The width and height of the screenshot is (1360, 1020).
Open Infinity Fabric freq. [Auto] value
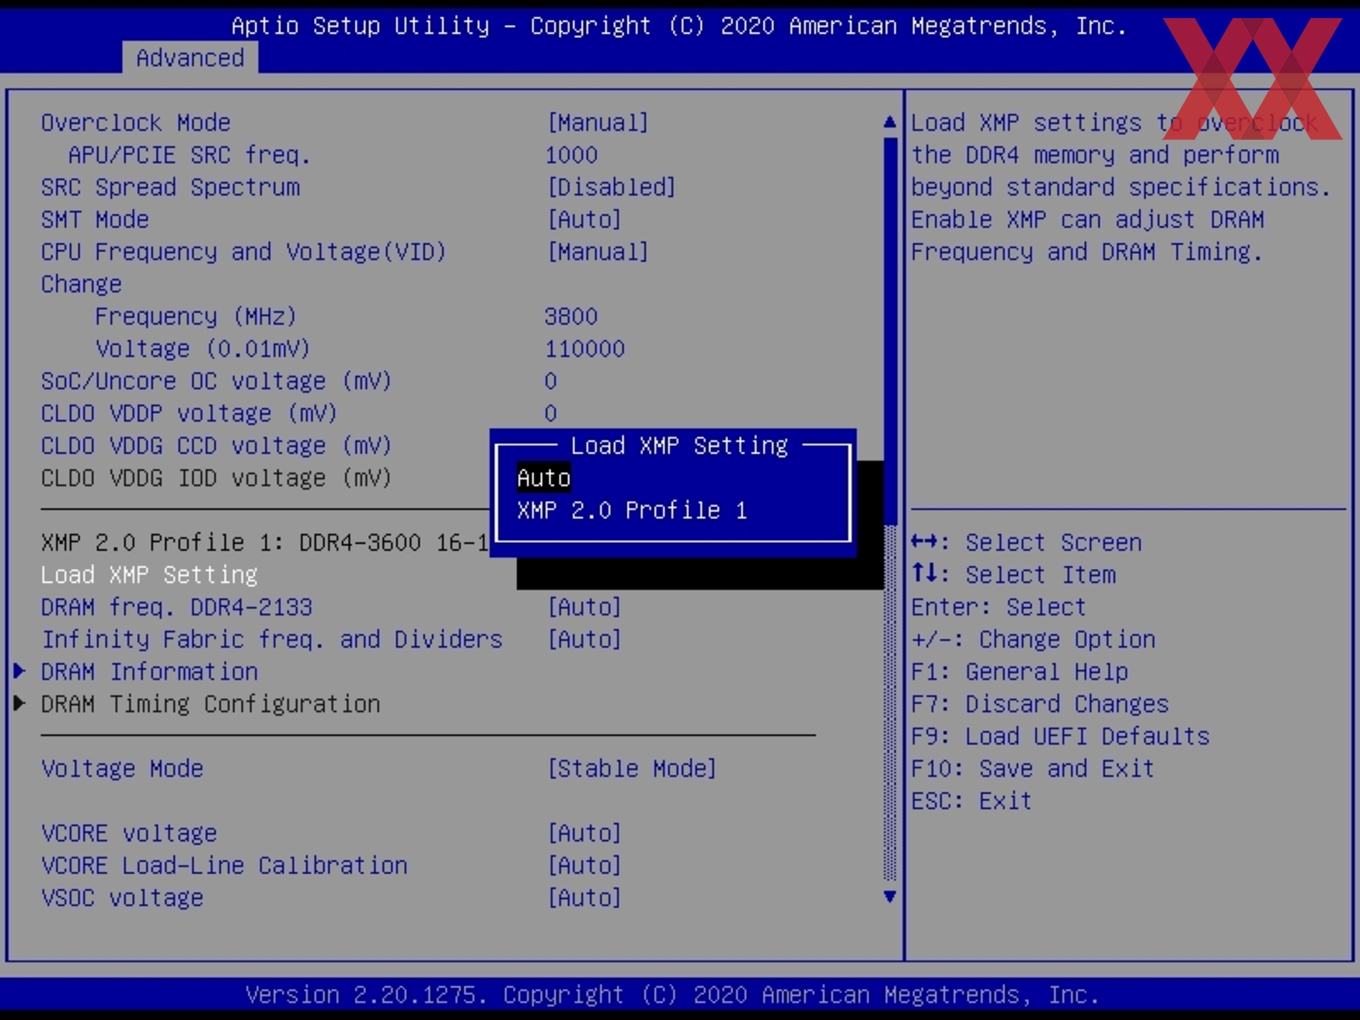coord(584,639)
